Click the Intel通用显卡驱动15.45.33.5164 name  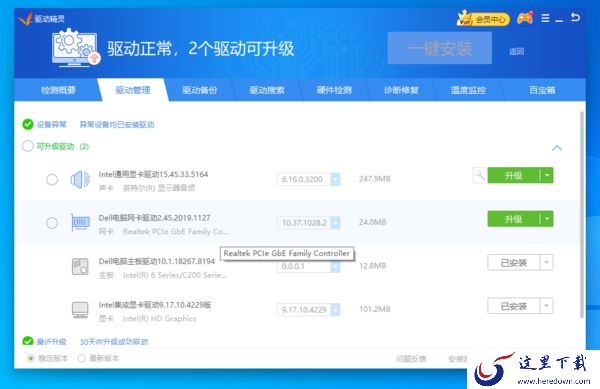pos(153,174)
